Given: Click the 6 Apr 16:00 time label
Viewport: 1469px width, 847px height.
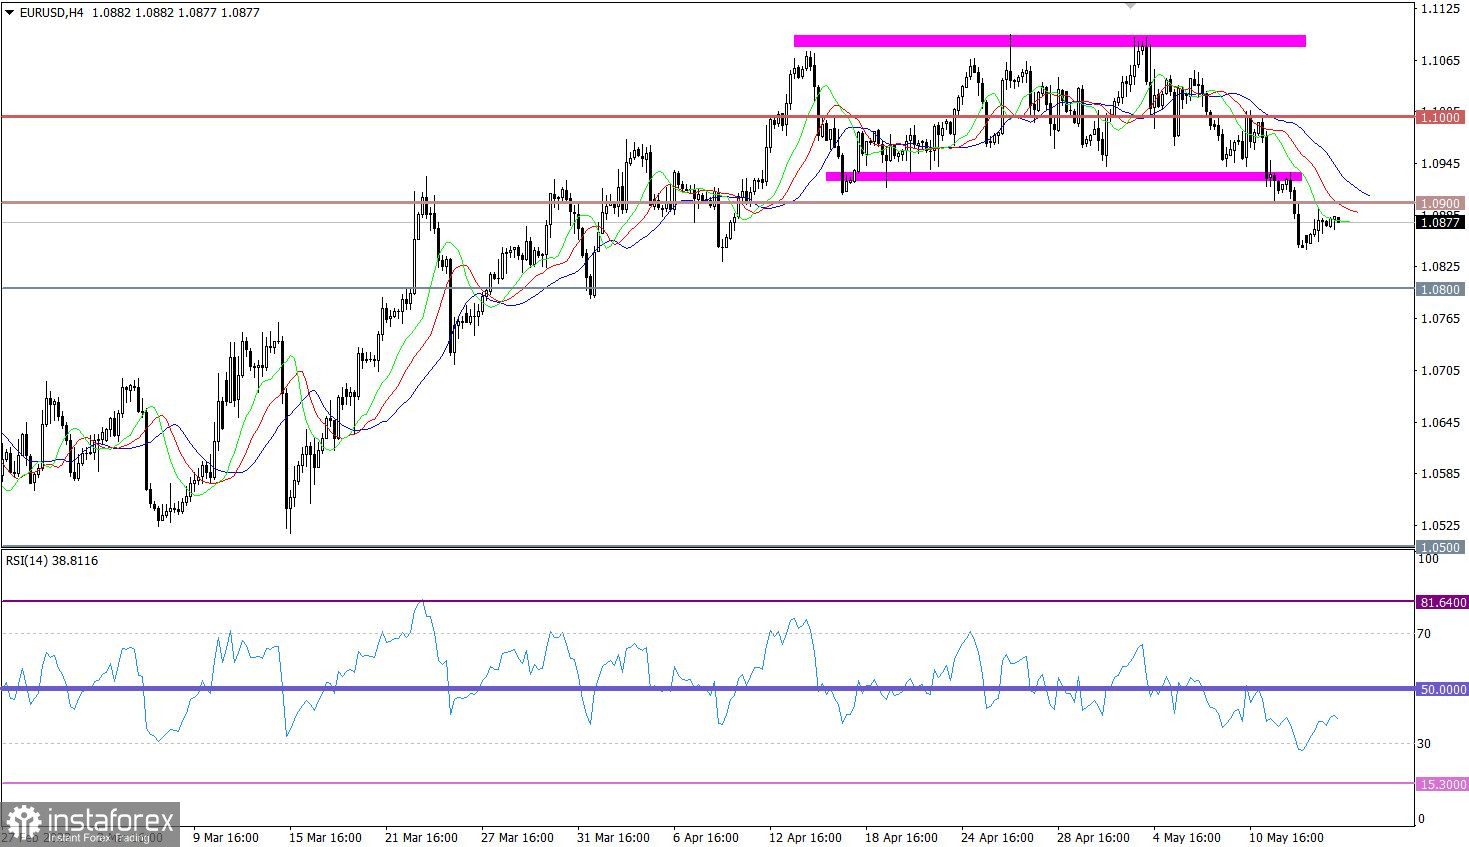Looking at the screenshot, I should pos(706,837).
